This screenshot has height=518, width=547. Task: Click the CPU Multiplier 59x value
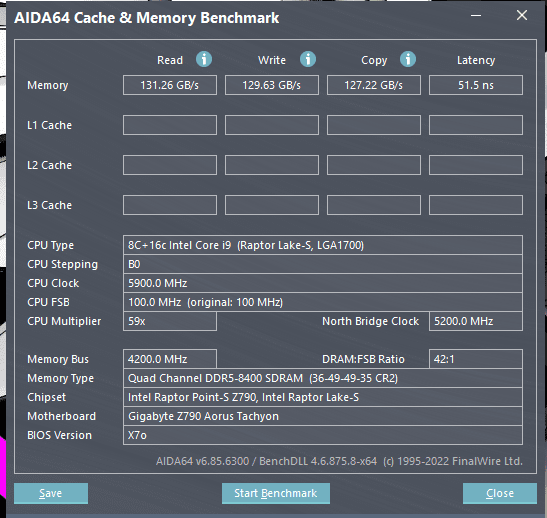tap(170, 321)
